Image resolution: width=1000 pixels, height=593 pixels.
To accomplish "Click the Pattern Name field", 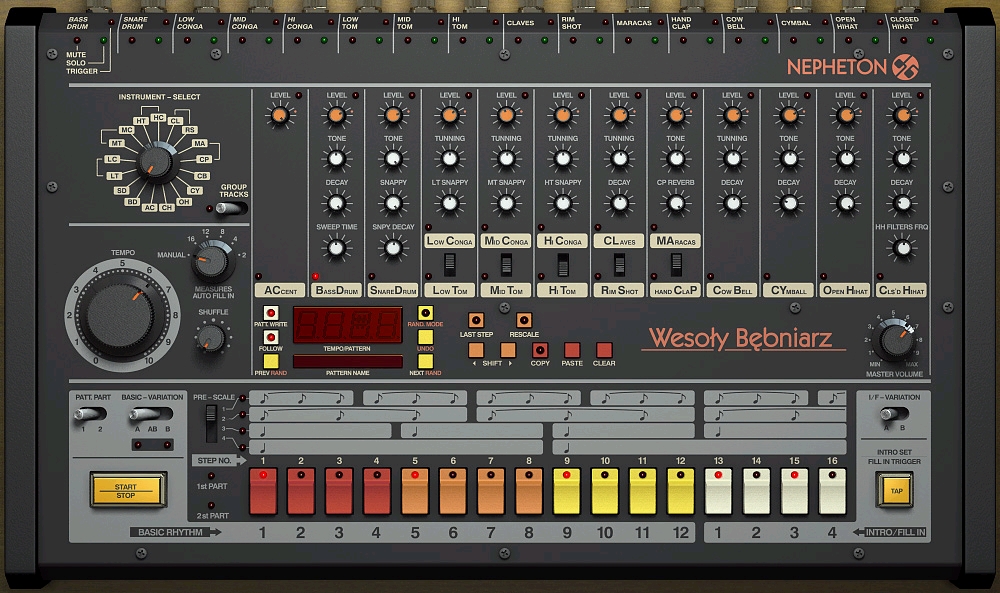I will tap(348, 362).
